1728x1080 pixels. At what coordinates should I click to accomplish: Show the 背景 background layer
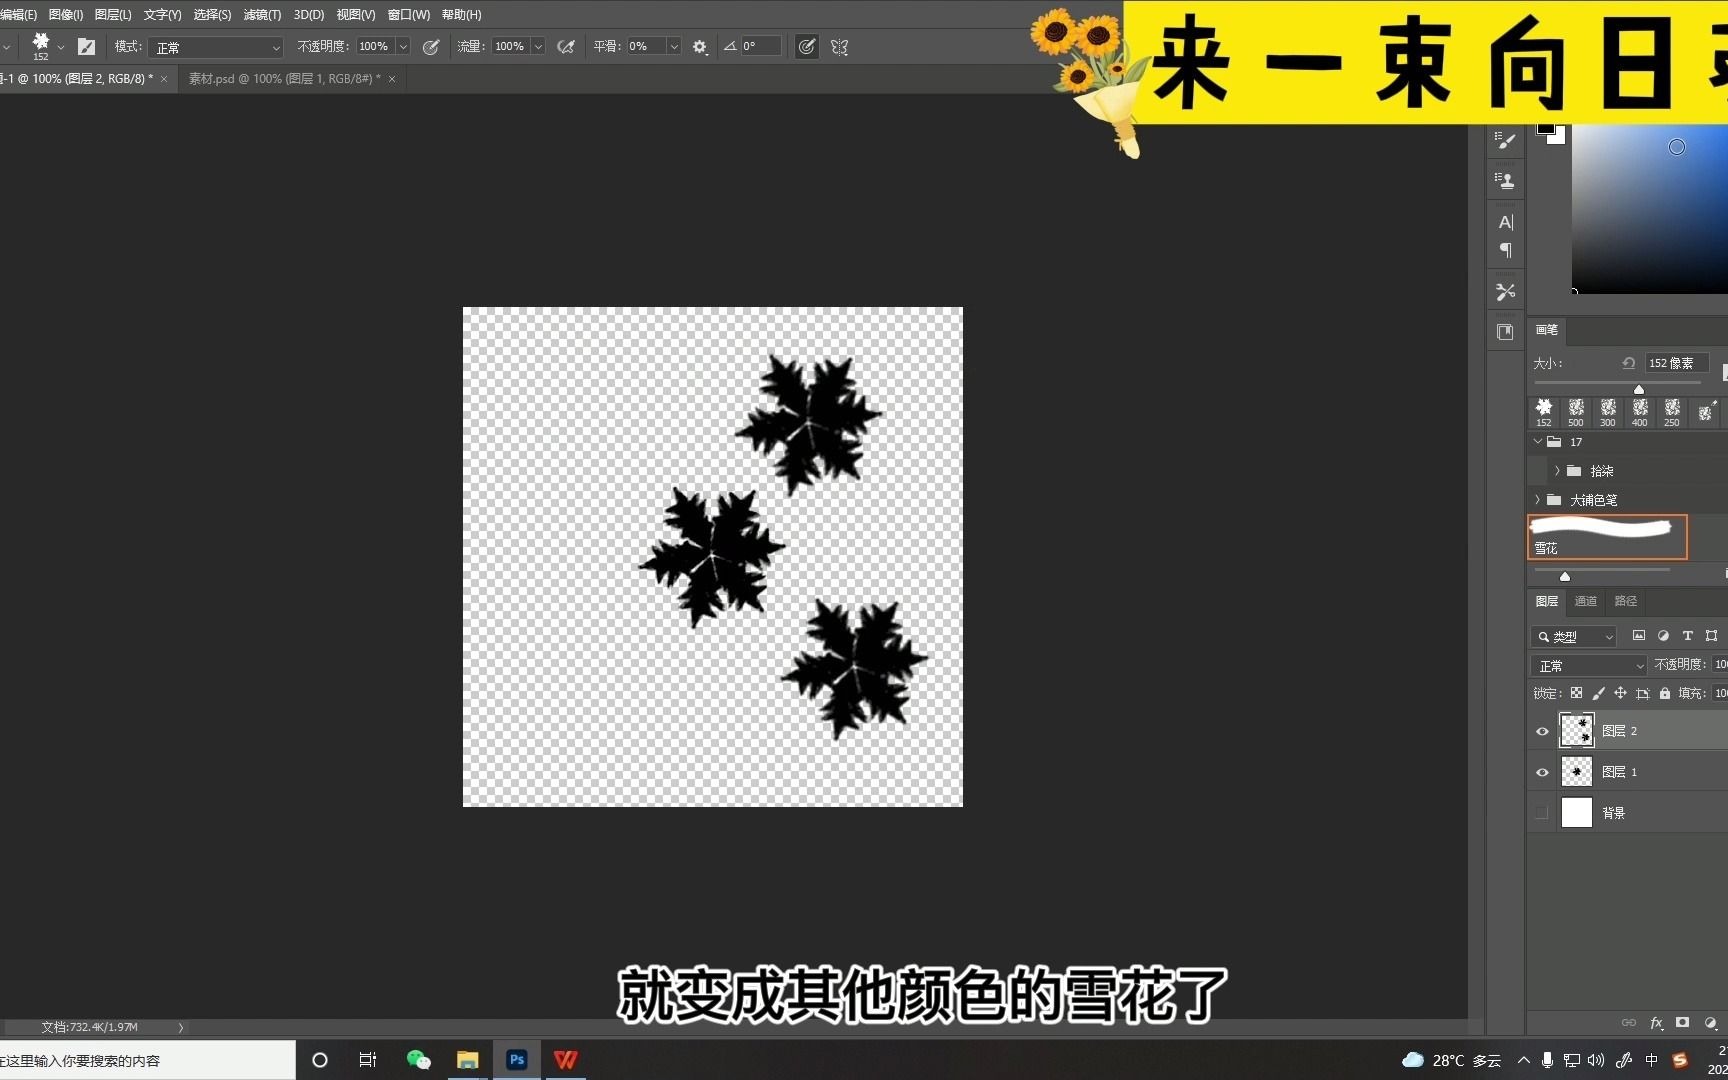pos(1542,812)
